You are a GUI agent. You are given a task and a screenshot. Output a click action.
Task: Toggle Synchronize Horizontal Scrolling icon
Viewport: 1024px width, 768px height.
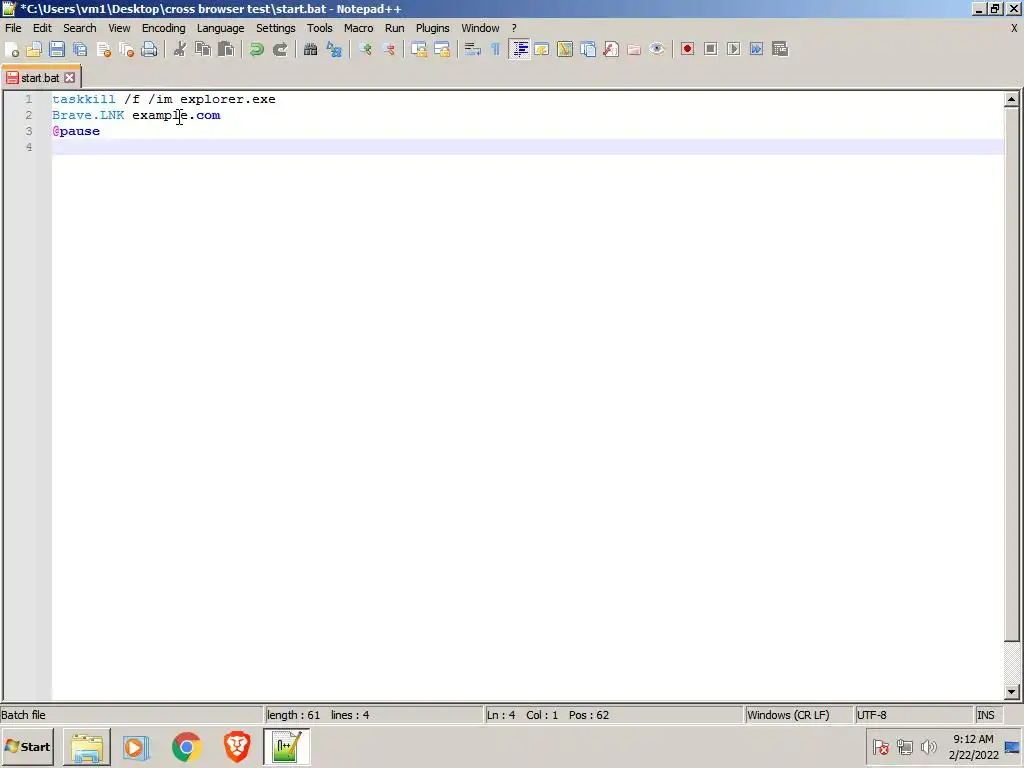(442, 50)
